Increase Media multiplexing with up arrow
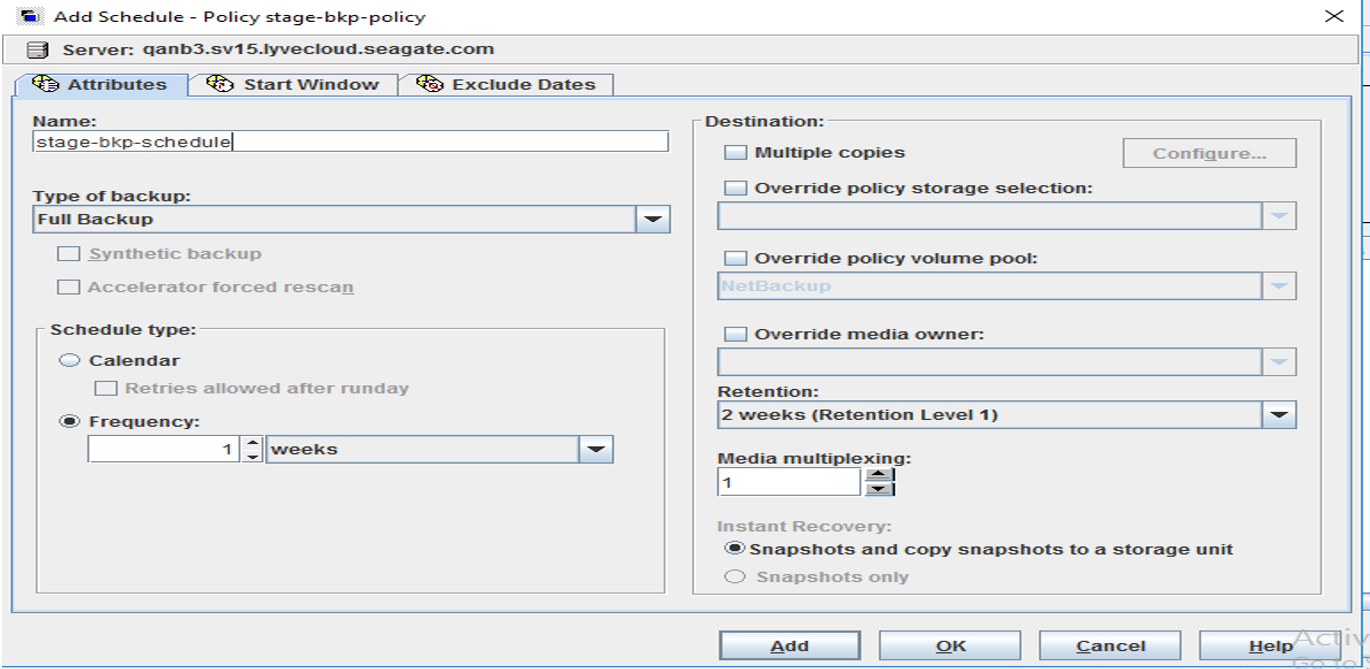1370x669 pixels. [879, 476]
